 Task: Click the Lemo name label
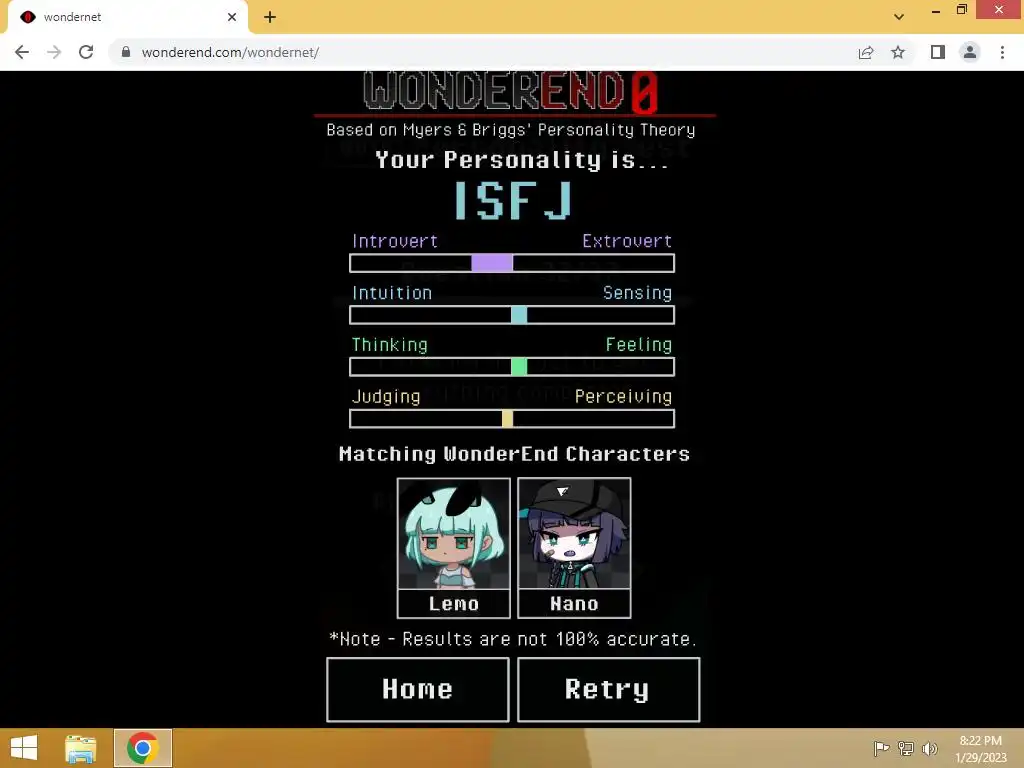click(454, 603)
